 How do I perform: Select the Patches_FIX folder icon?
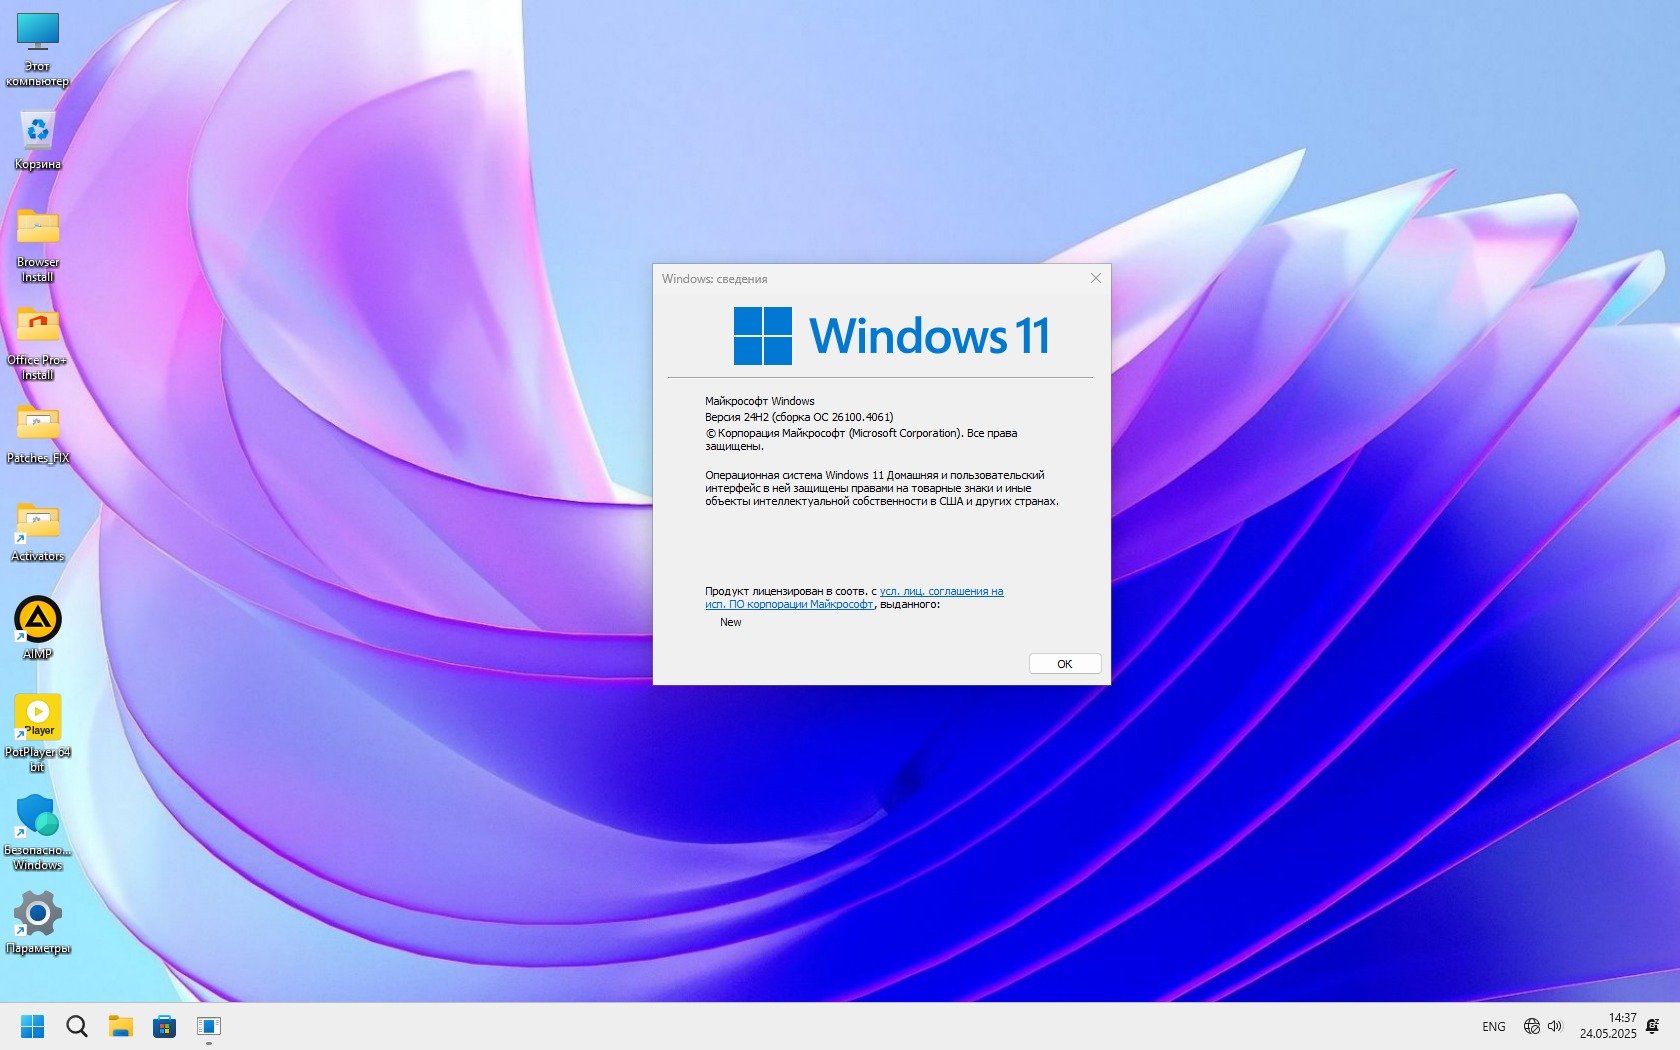pos(38,435)
